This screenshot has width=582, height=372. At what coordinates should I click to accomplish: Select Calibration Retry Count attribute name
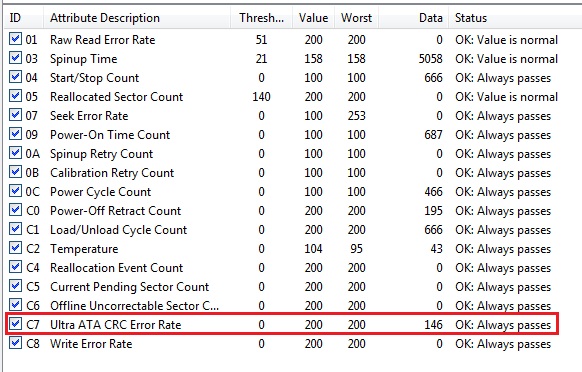pyautogui.click(x=112, y=173)
